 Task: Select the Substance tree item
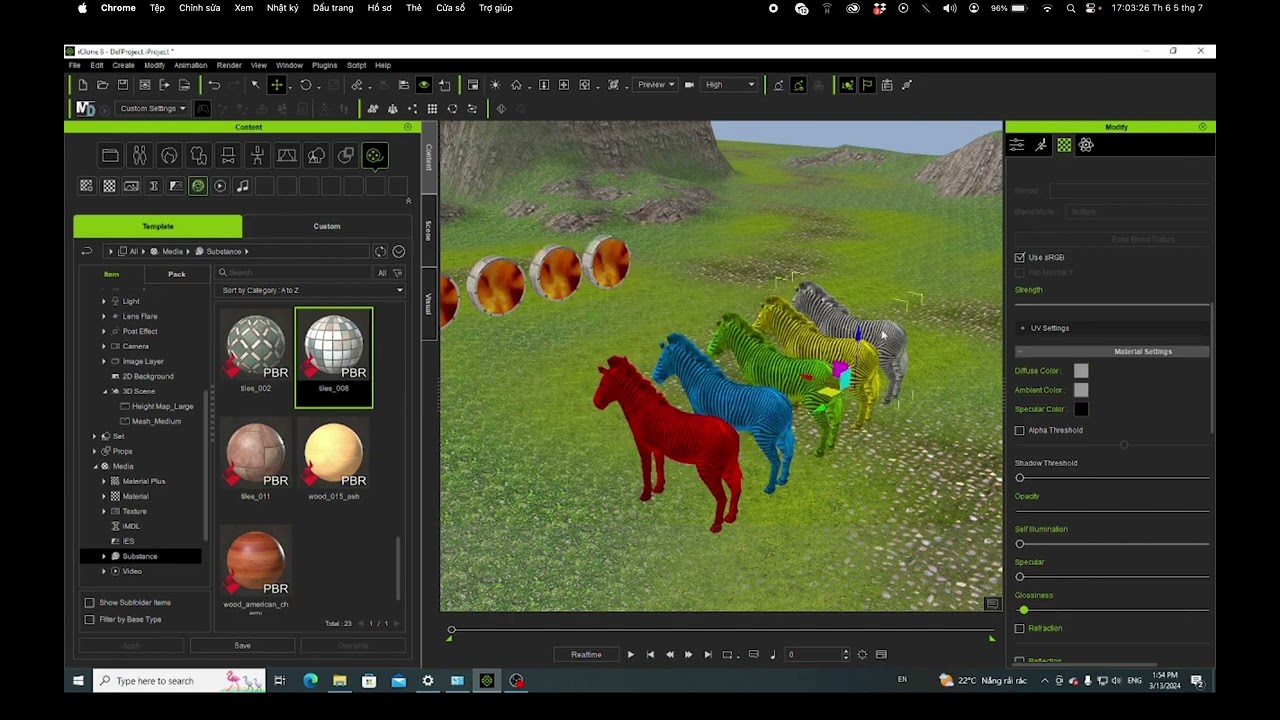coord(140,556)
